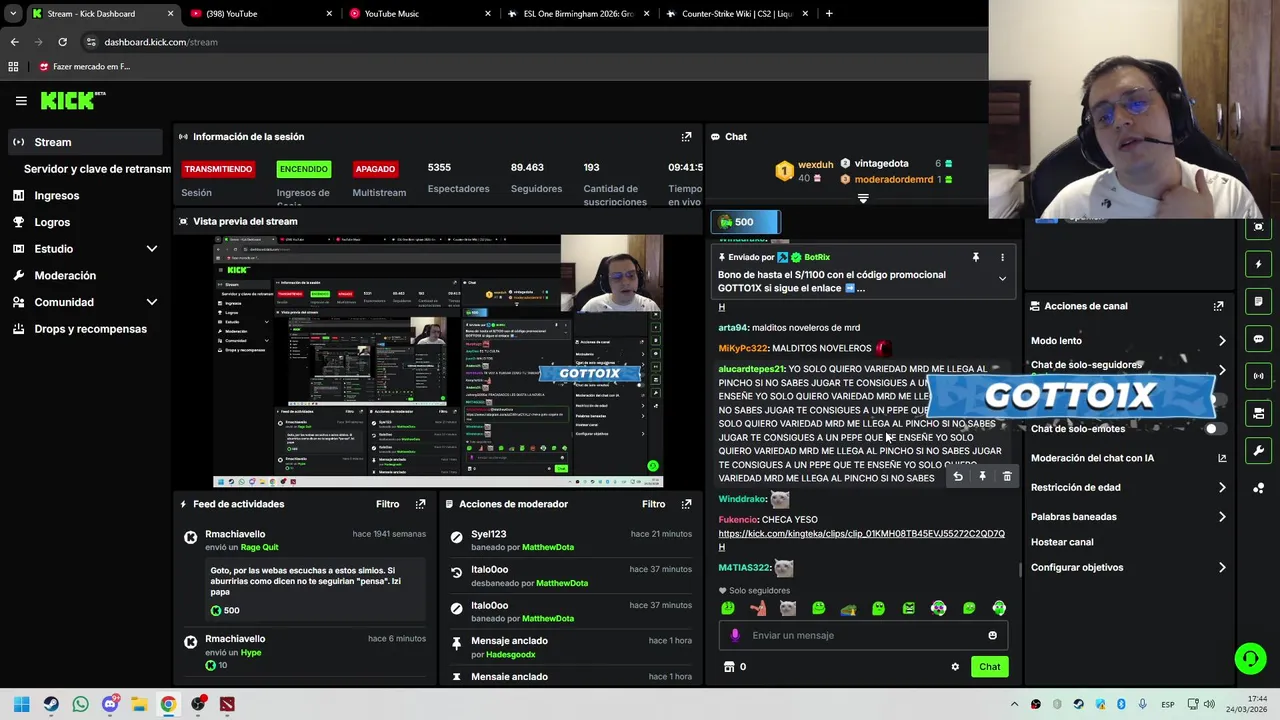Delete alucardtepes21's chat message
The height and width of the screenshot is (720, 1280).
coord(1007,477)
